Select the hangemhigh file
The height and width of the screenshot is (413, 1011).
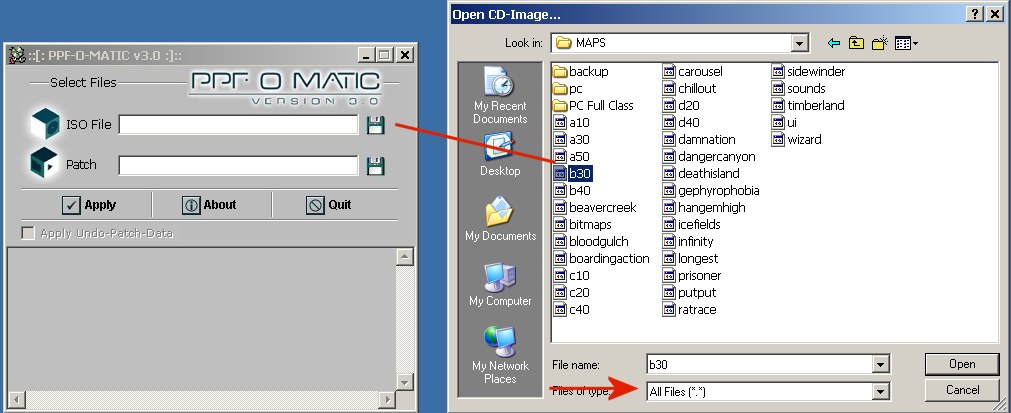(704, 207)
